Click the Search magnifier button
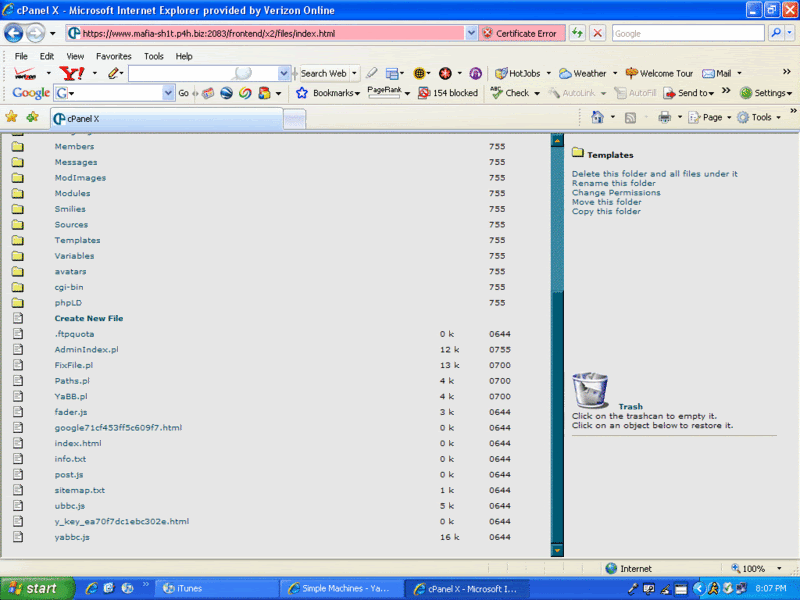 pyautogui.click(x=778, y=33)
